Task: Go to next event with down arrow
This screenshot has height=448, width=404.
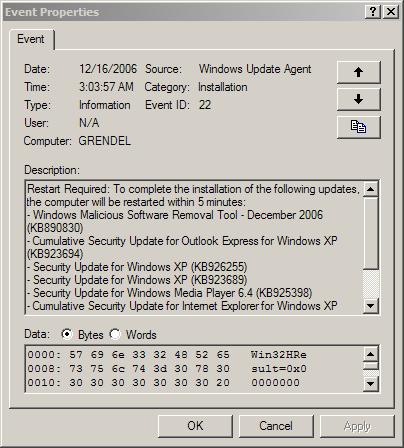Action: click(x=358, y=99)
